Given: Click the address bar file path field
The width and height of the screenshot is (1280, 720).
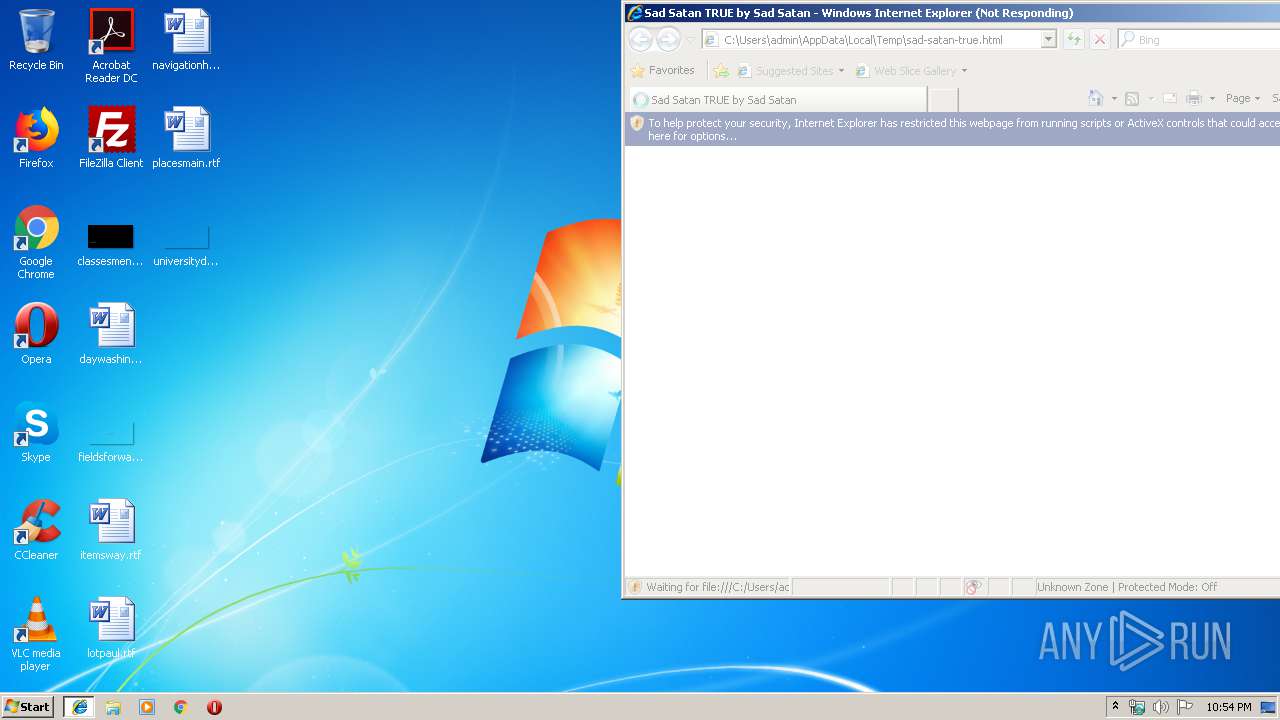Looking at the screenshot, I should (x=880, y=40).
